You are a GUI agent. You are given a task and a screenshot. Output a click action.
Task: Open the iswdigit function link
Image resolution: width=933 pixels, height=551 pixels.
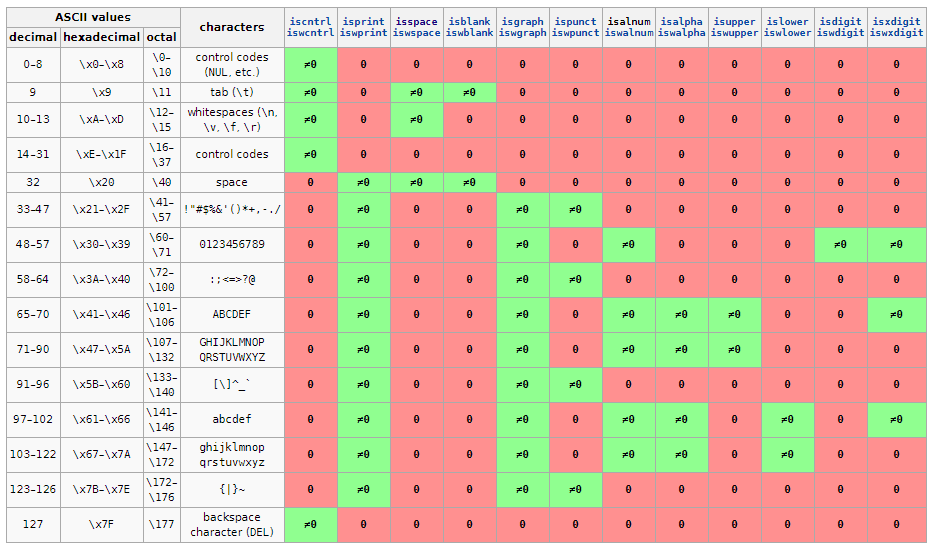pos(840,33)
